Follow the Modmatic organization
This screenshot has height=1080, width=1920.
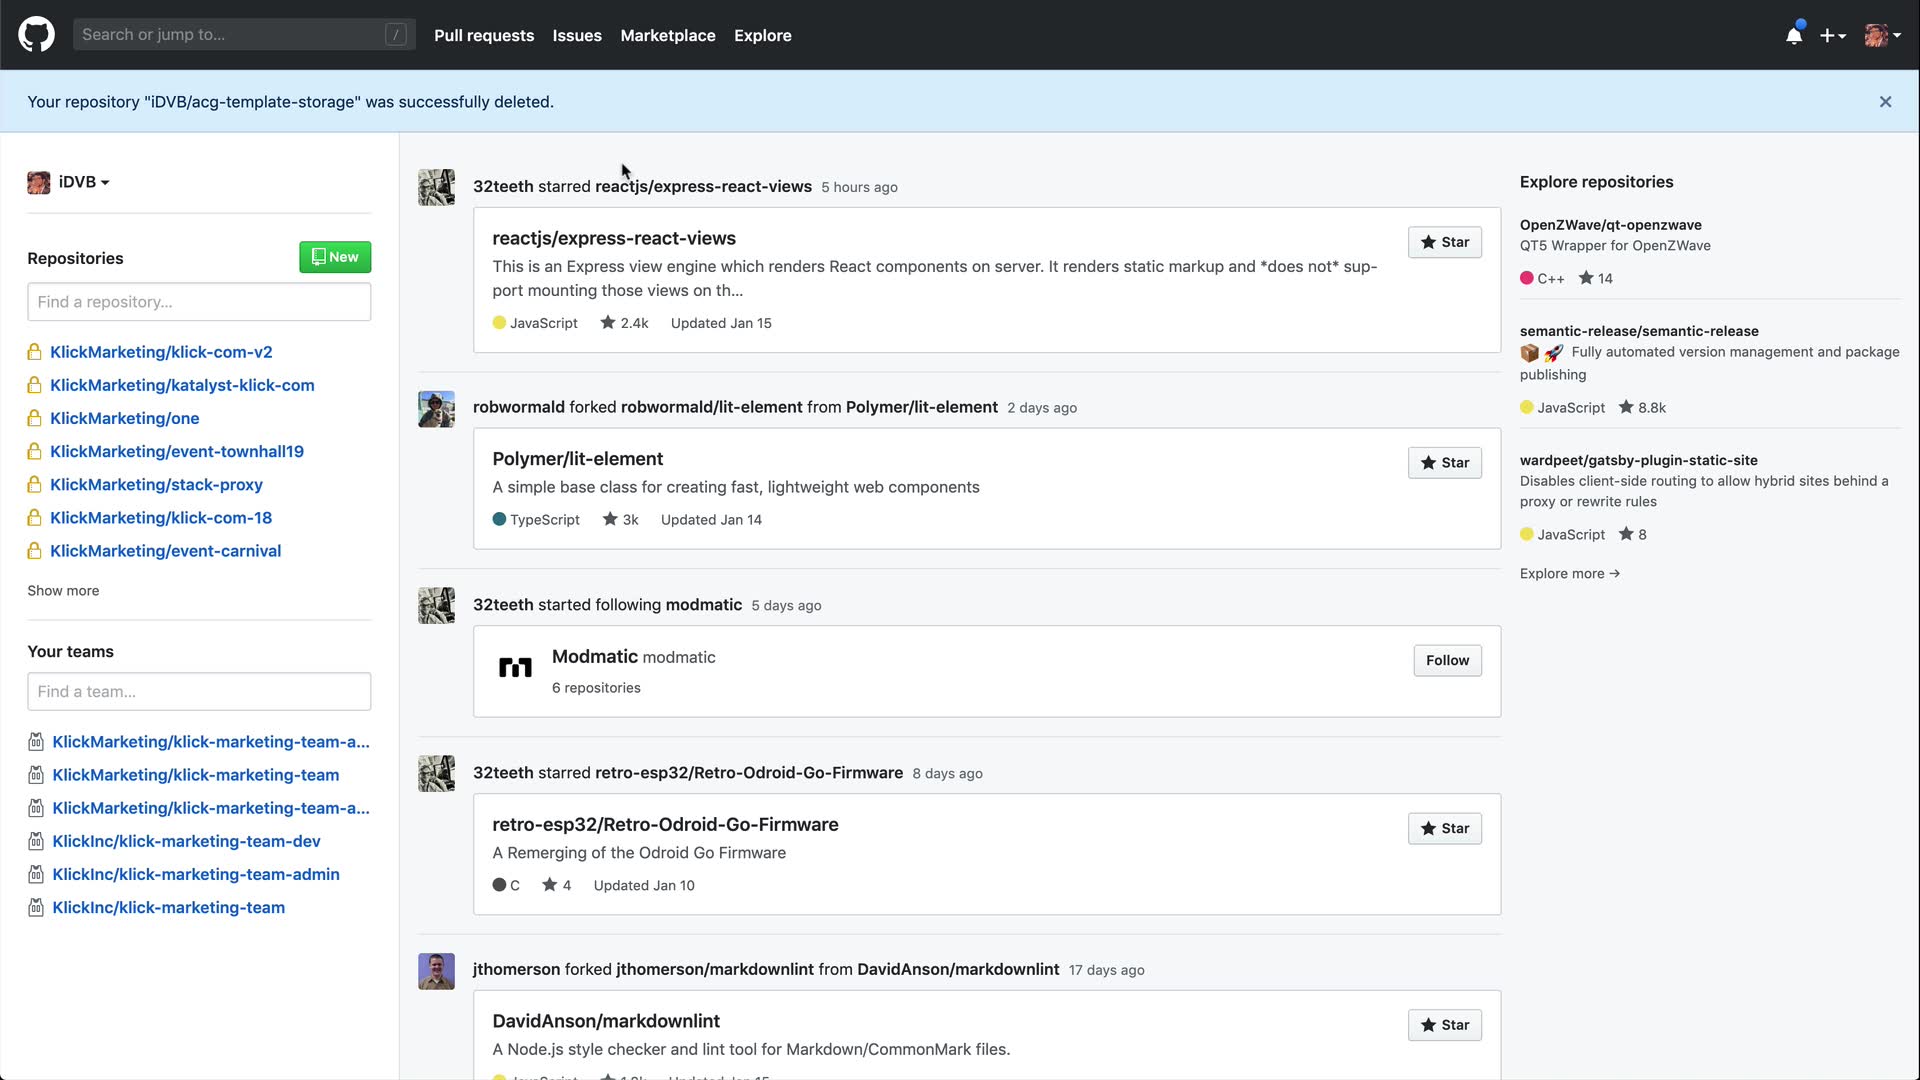coord(1446,660)
